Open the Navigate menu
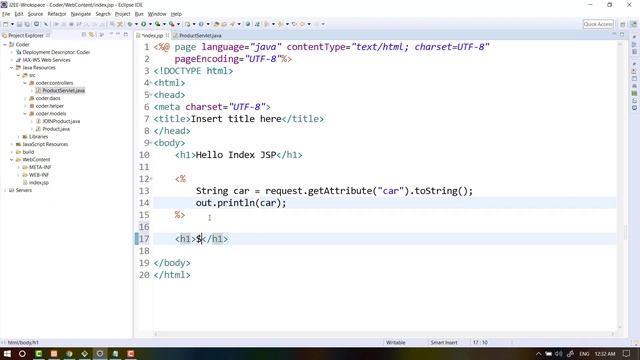This screenshot has width=640, height=360. coord(80,14)
